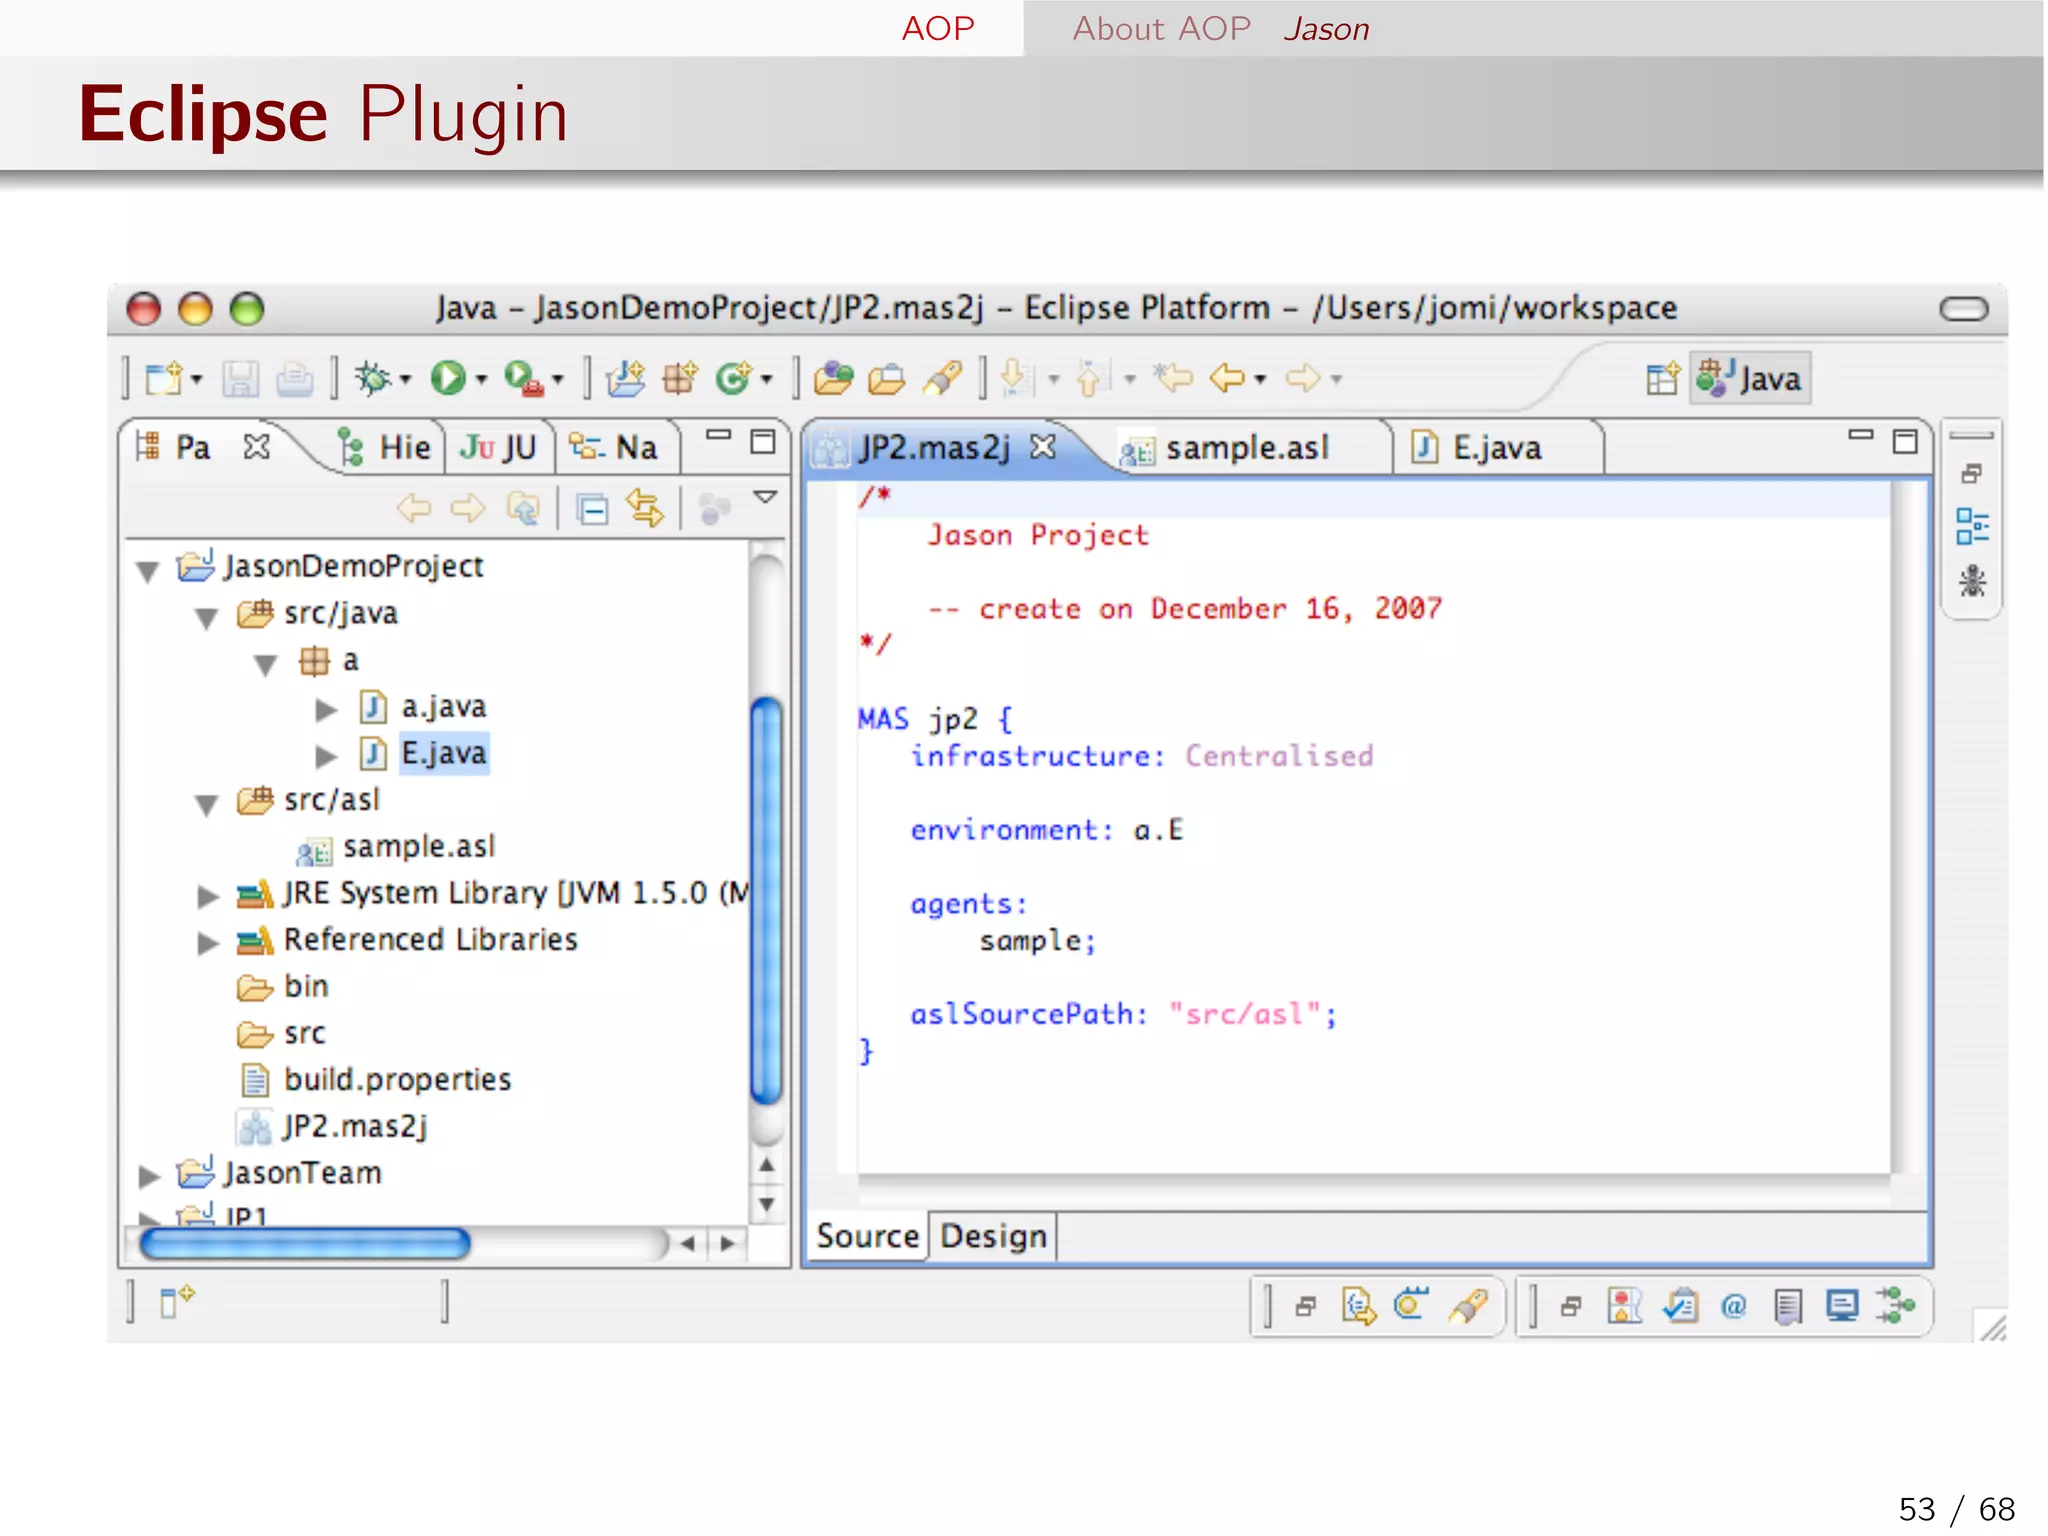The height and width of the screenshot is (1536, 2048).
Task: Open the Package Explorer view menu triangle
Action: pos(765,497)
